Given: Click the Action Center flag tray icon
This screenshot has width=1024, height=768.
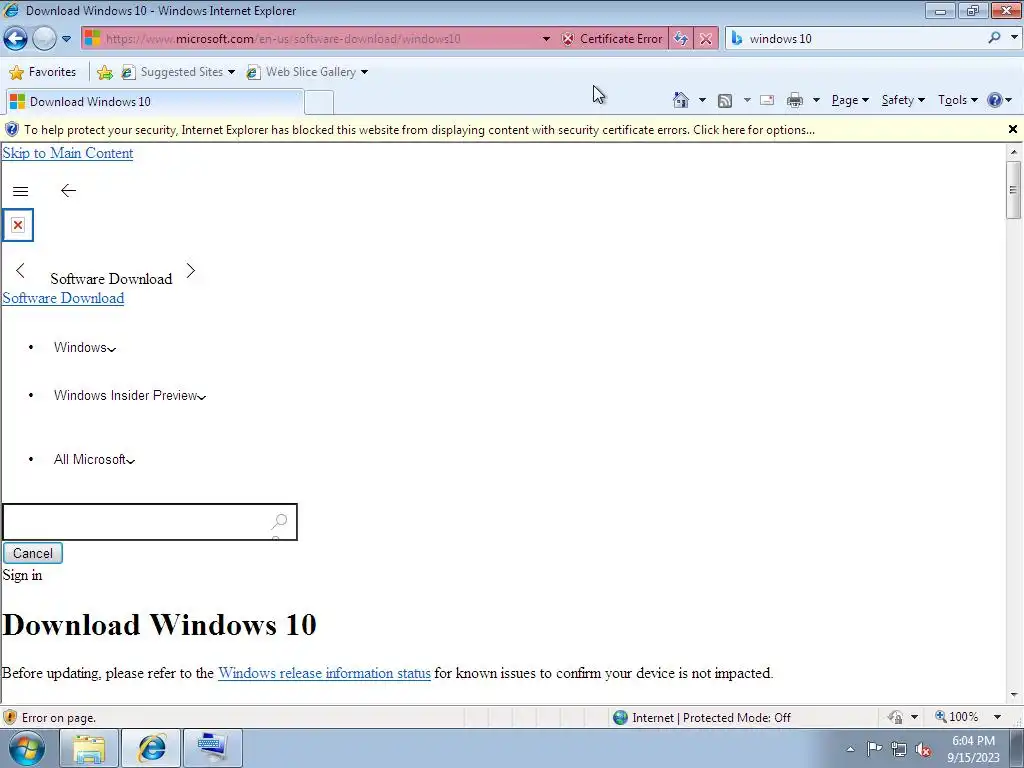Looking at the screenshot, I should [874, 749].
